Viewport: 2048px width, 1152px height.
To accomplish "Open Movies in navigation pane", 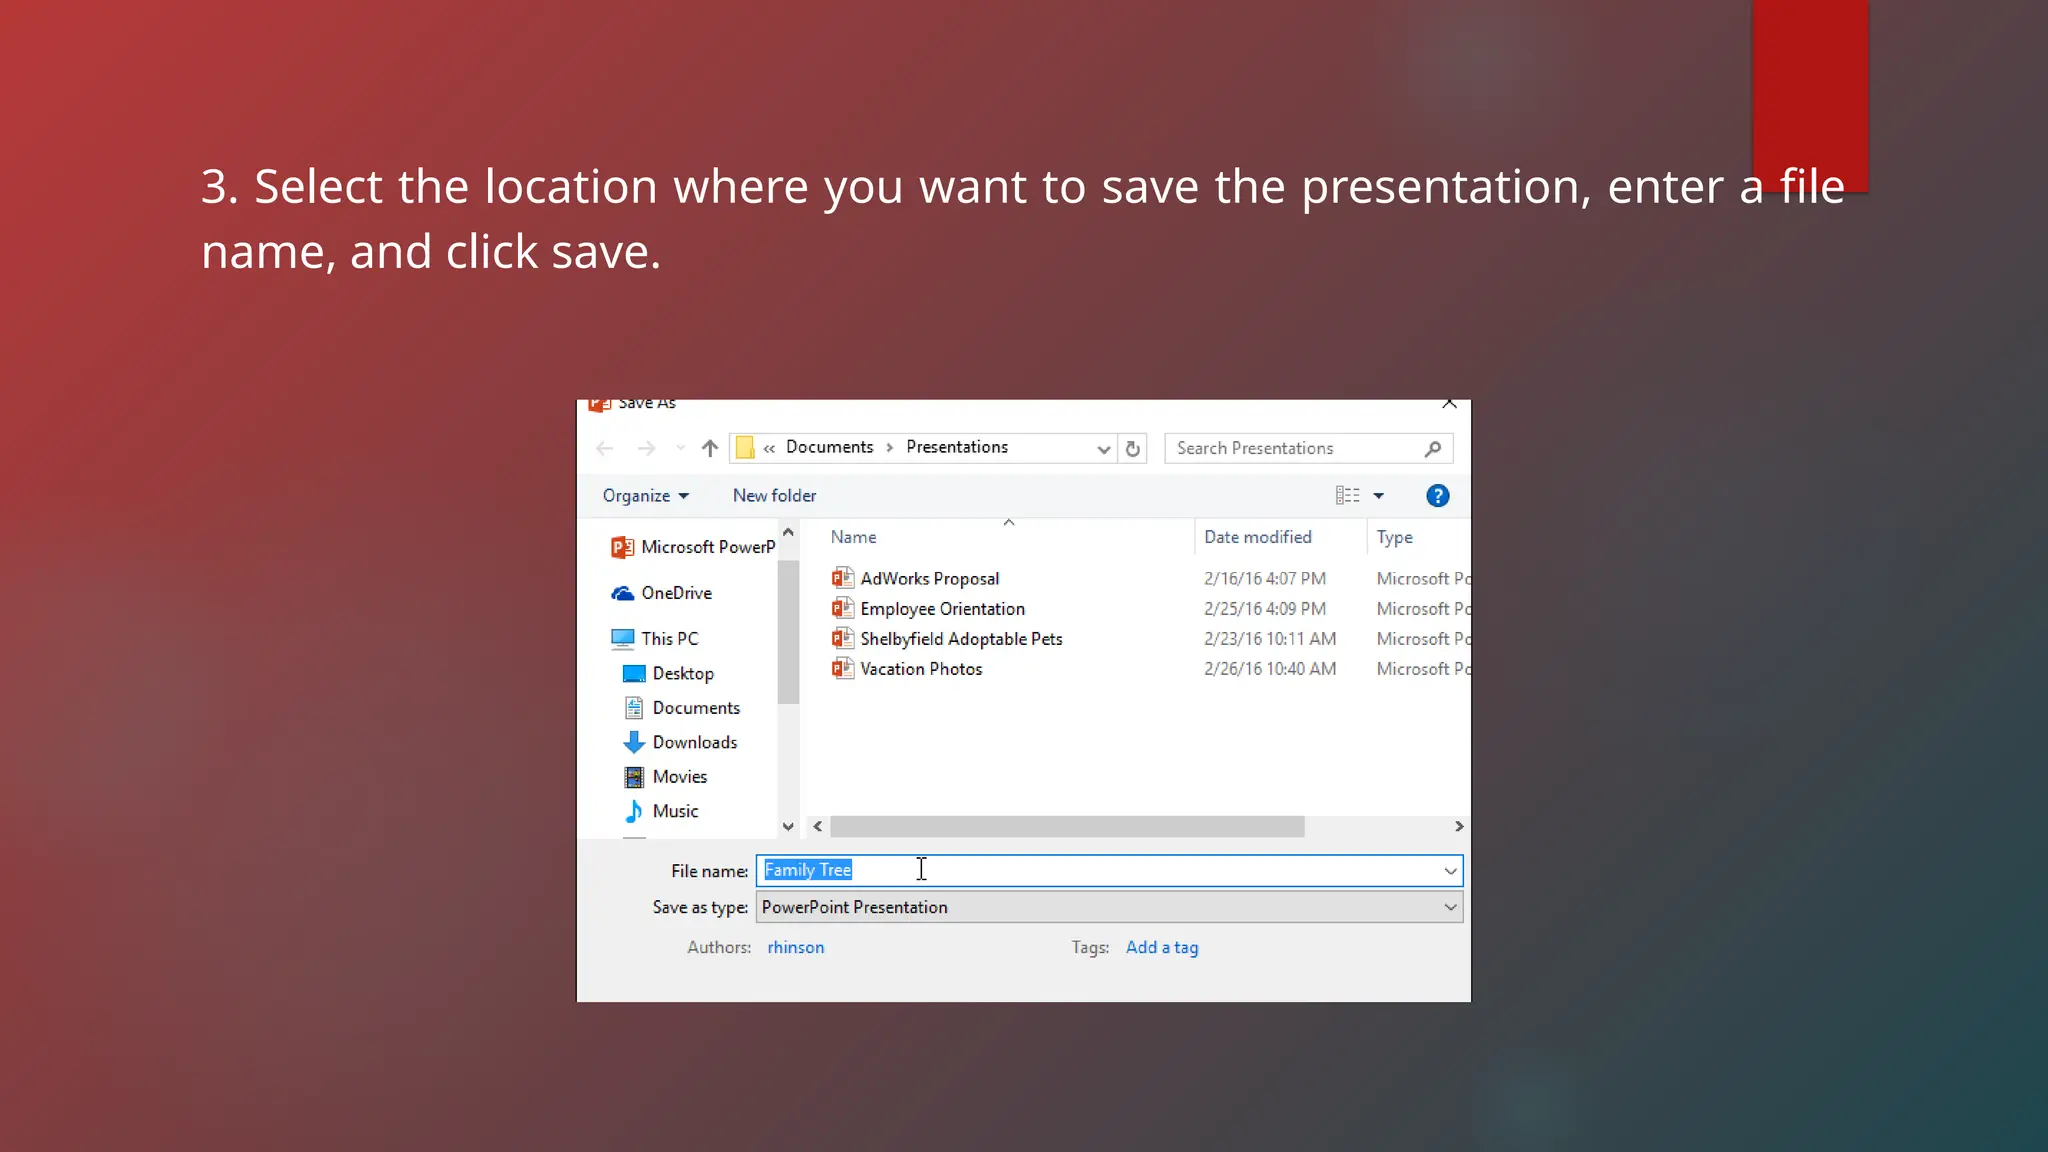I will (665, 777).
